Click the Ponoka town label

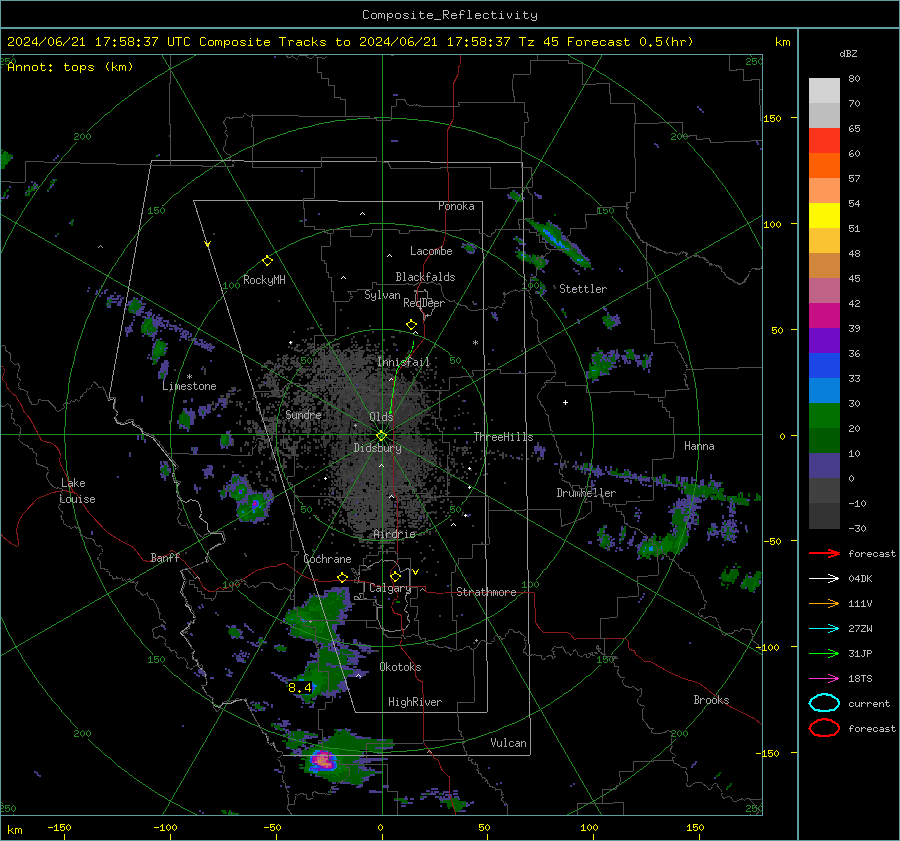point(456,206)
